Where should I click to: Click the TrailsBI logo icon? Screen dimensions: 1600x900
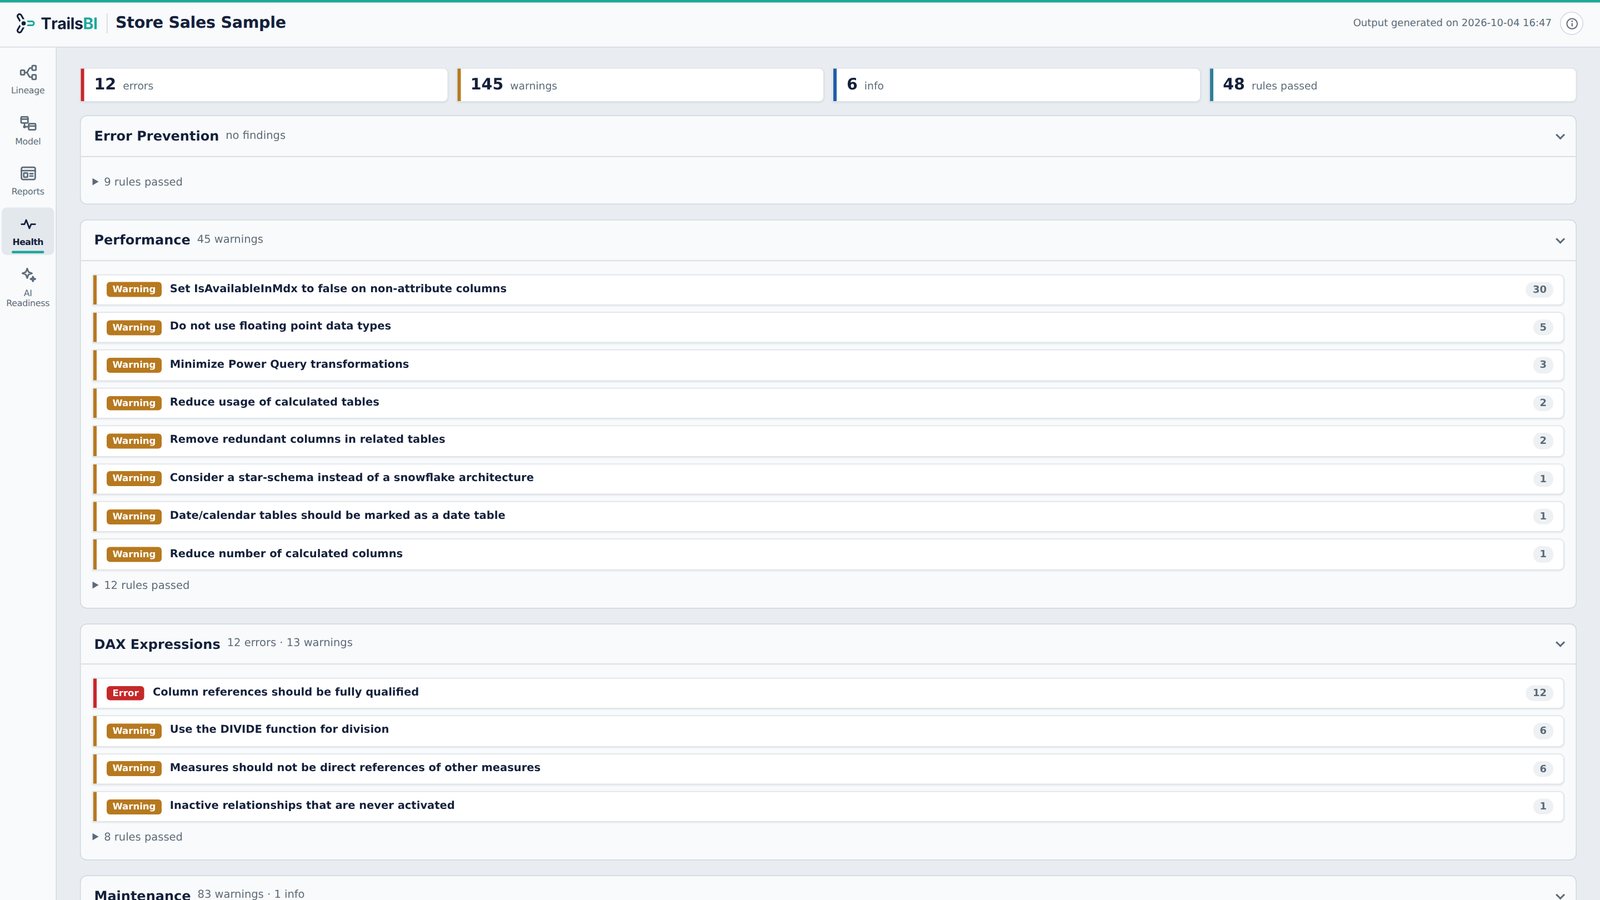[x=25, y=23]
